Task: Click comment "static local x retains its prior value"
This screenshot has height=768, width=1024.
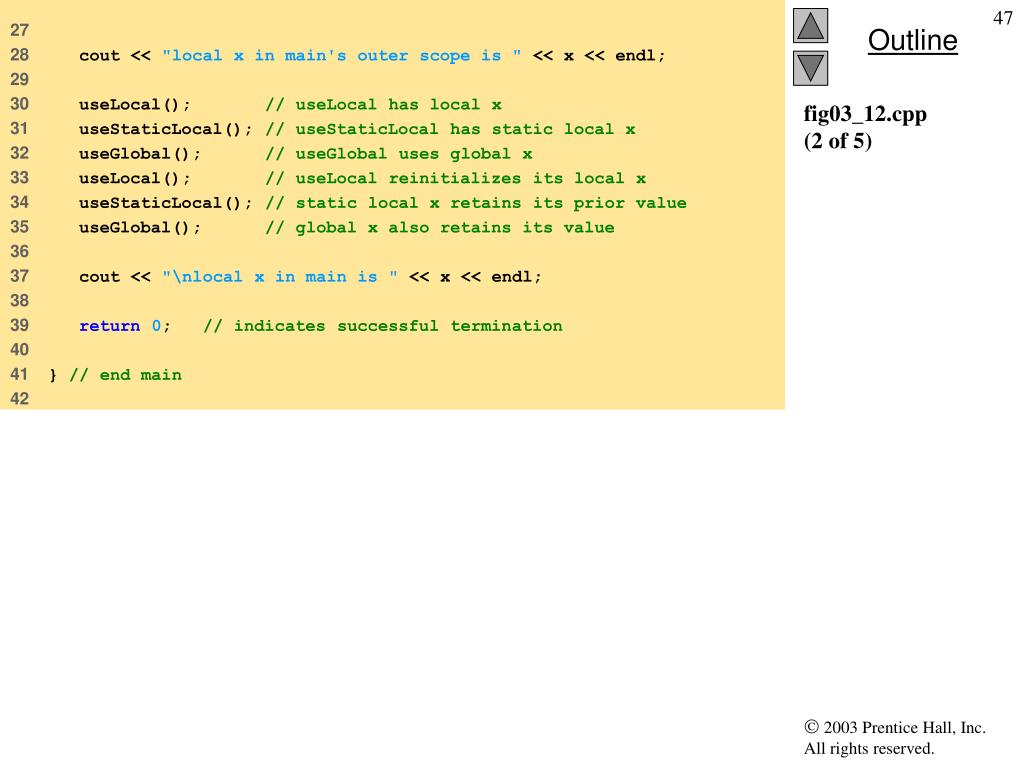Action: (x=476, y=203)
